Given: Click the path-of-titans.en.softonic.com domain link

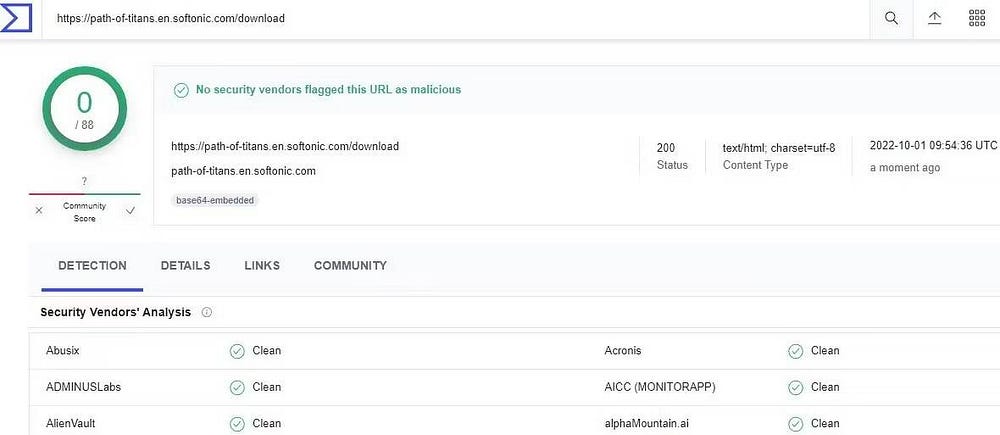Looking at the screenshot, I should tap(243, 171).
